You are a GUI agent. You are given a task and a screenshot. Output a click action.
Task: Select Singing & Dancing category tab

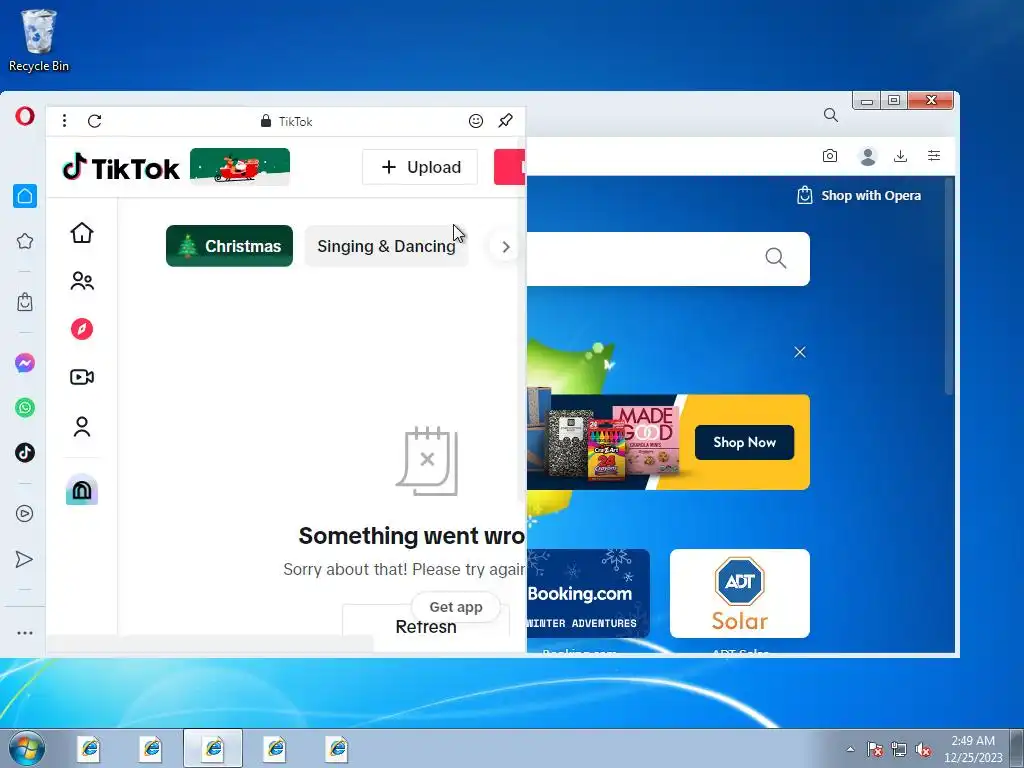coord(387,246)
